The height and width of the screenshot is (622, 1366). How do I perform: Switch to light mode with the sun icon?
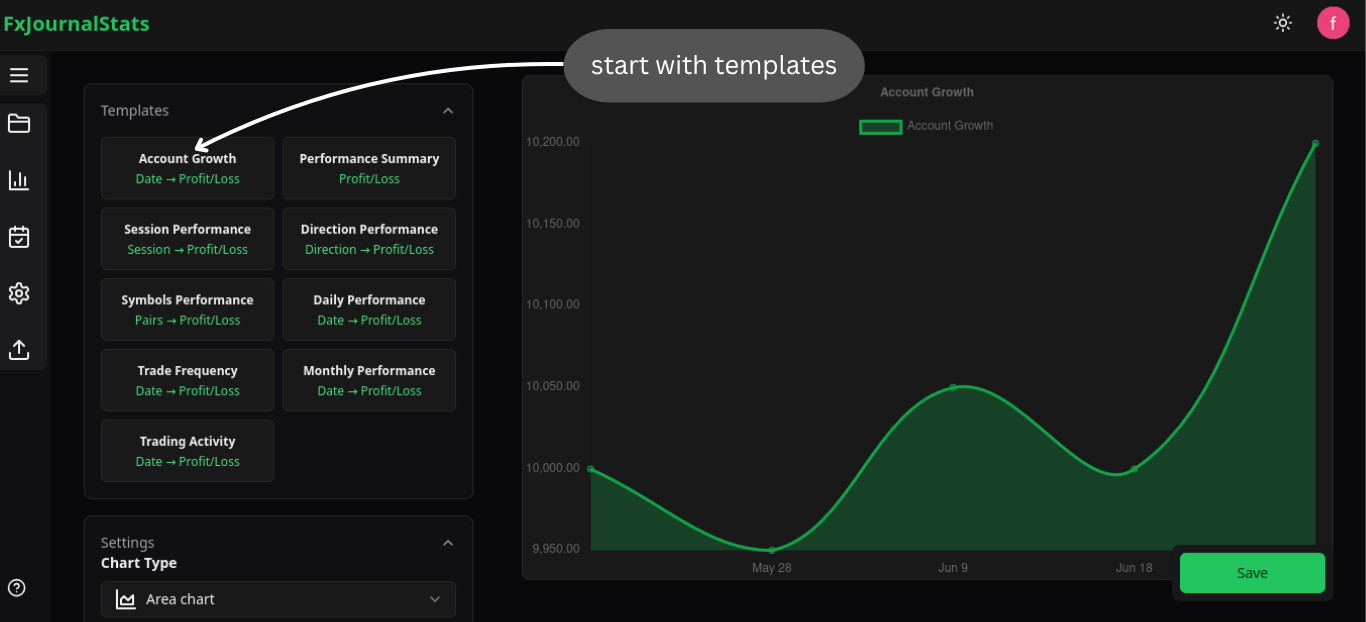(x=1283, y=22)
